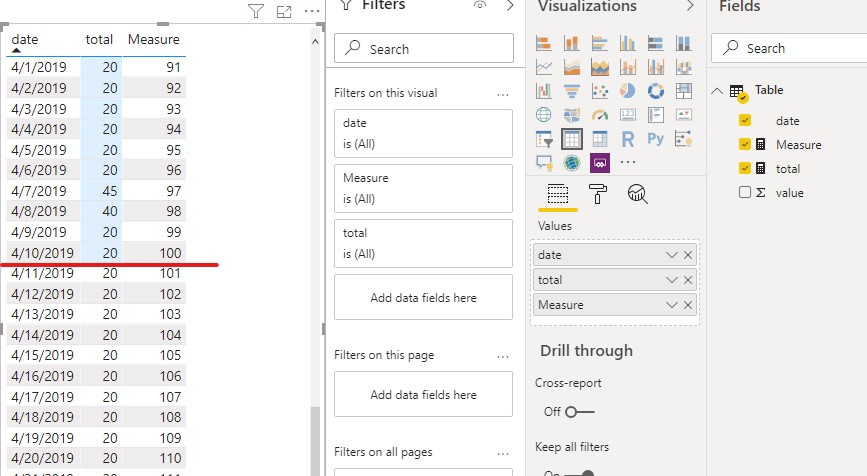Select the Funnel chart visualization
The image size is (867, 476).
(x=571, y=91)
